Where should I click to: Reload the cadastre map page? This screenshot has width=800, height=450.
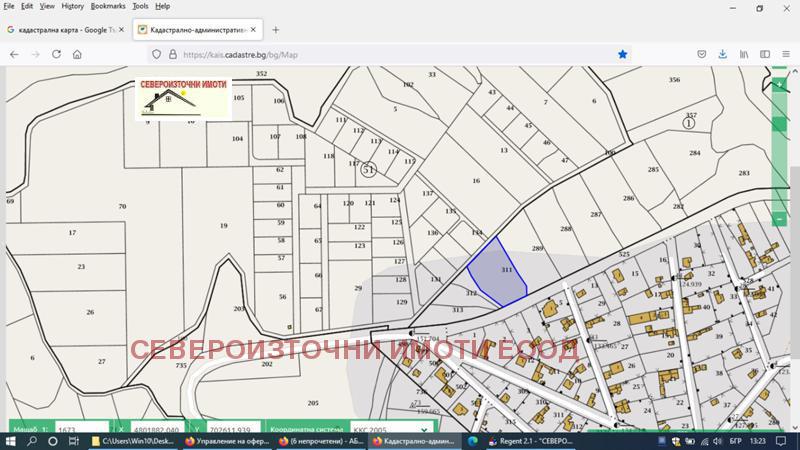click(58, 54)
